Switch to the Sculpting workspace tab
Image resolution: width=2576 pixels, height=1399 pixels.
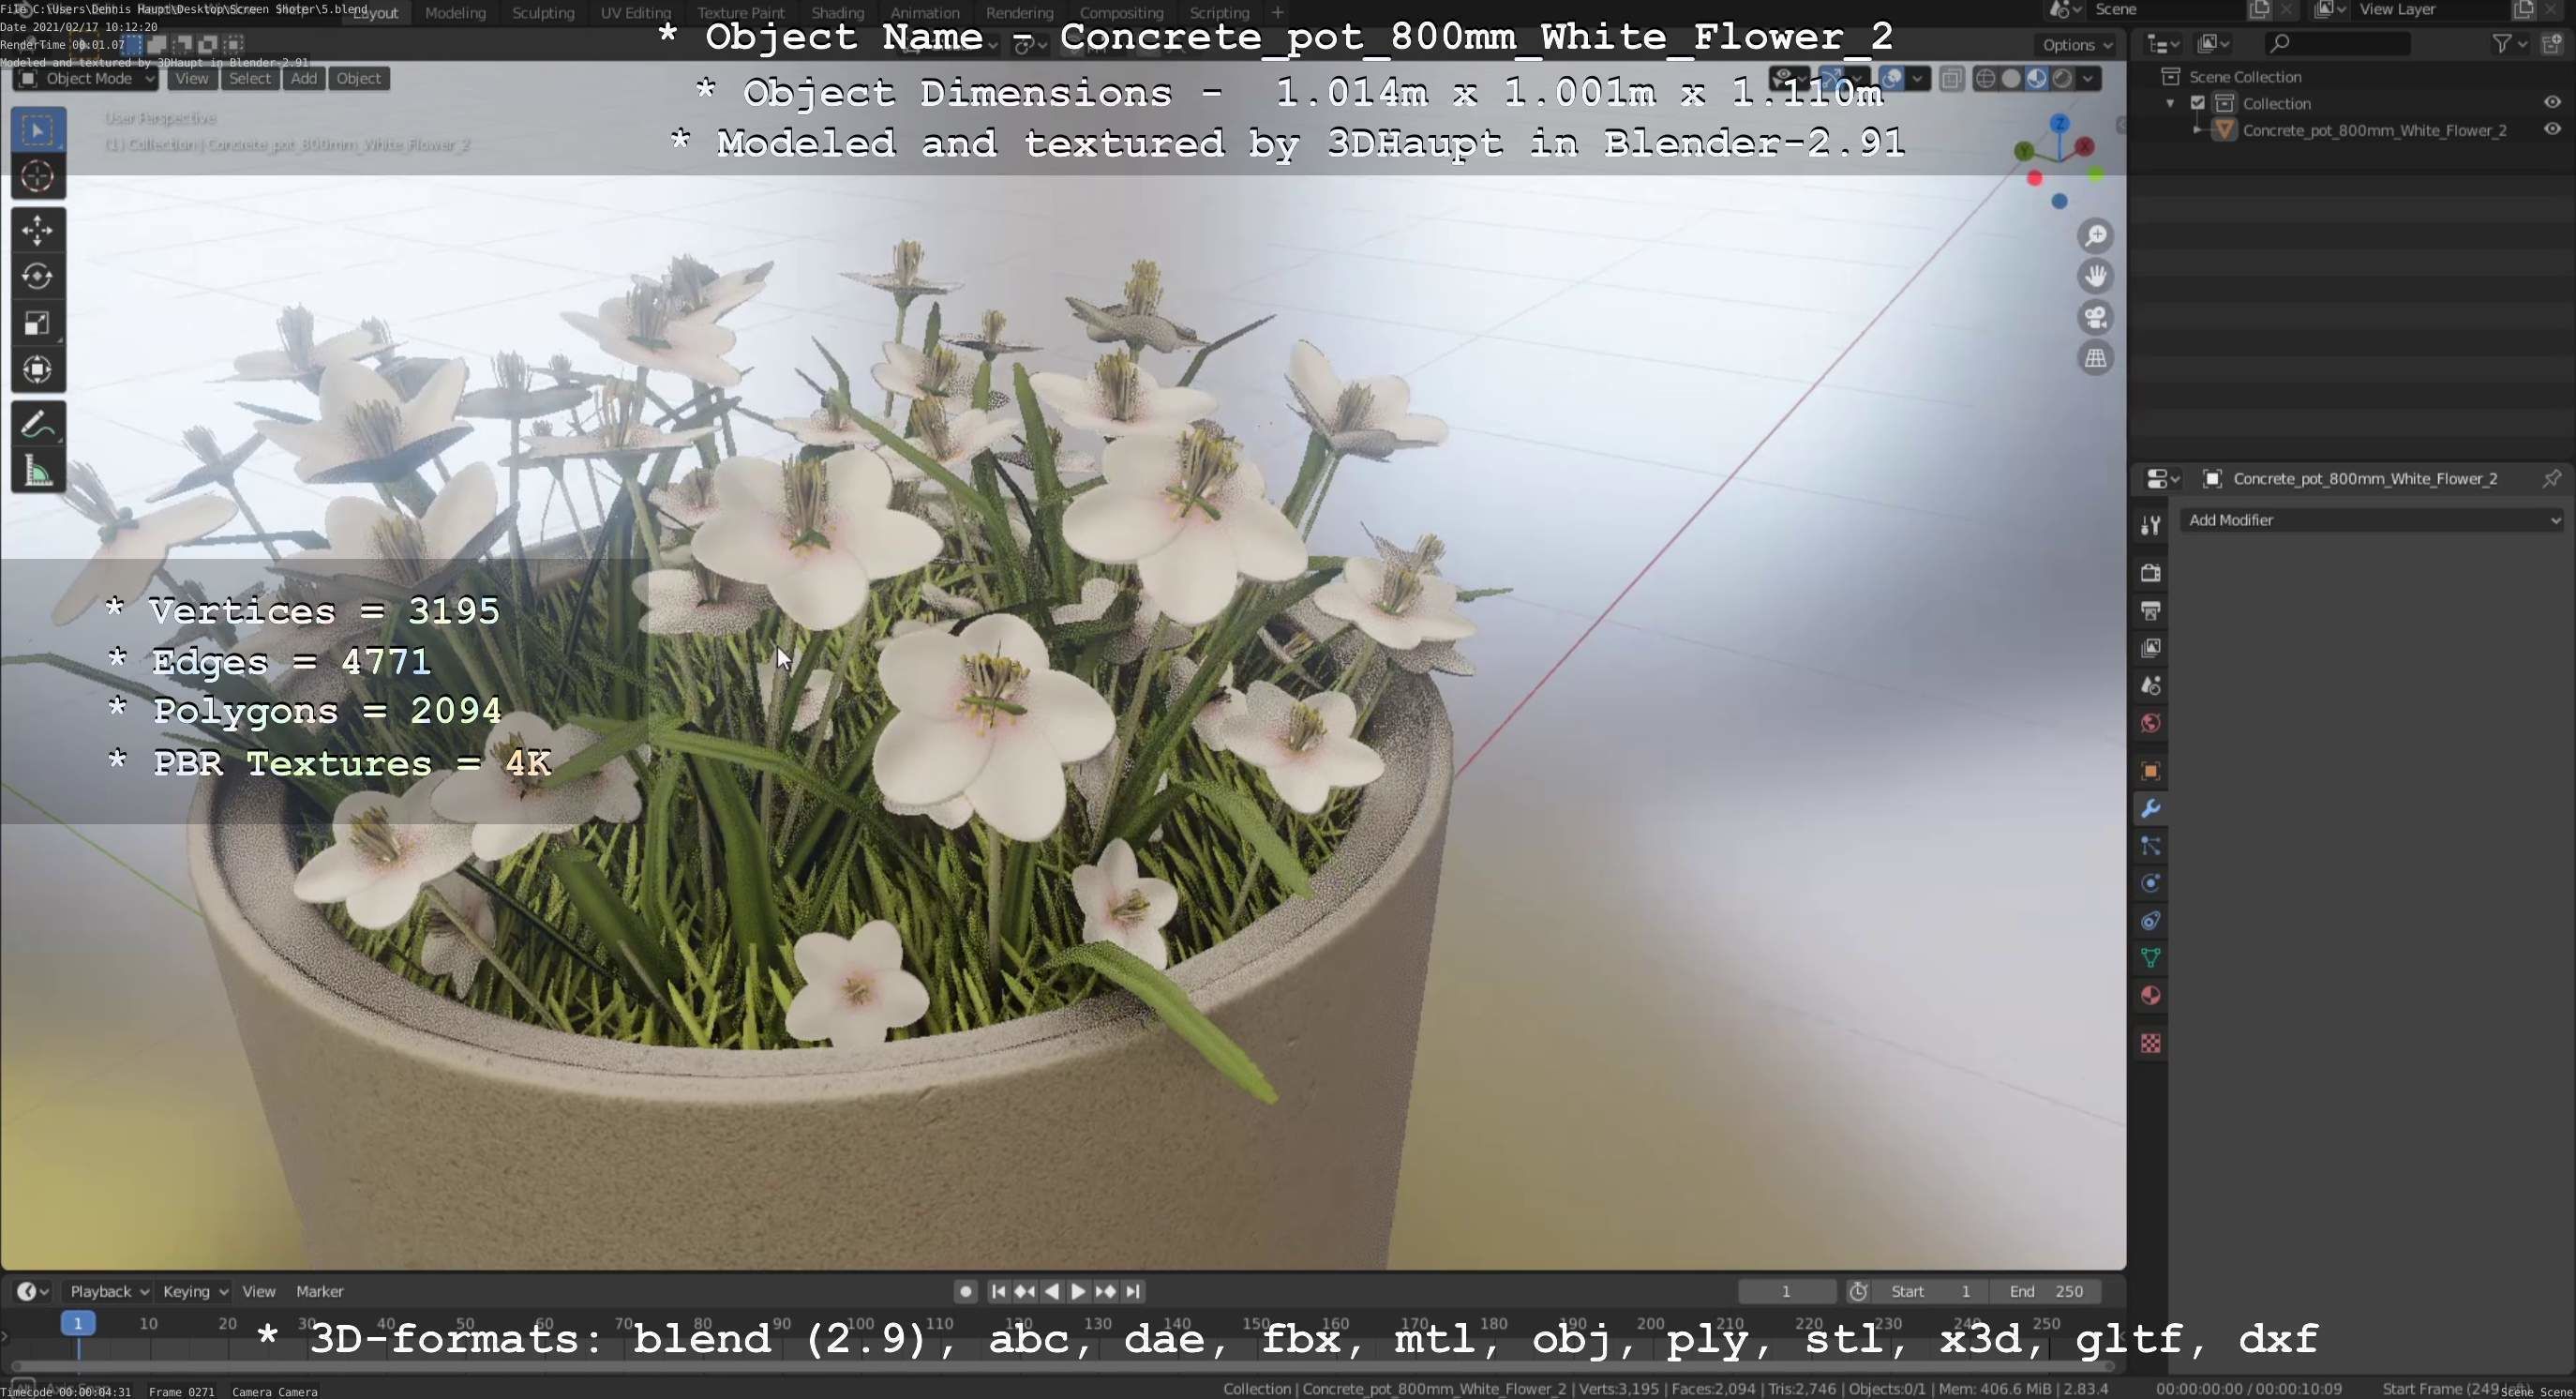(x=543, y=13)
